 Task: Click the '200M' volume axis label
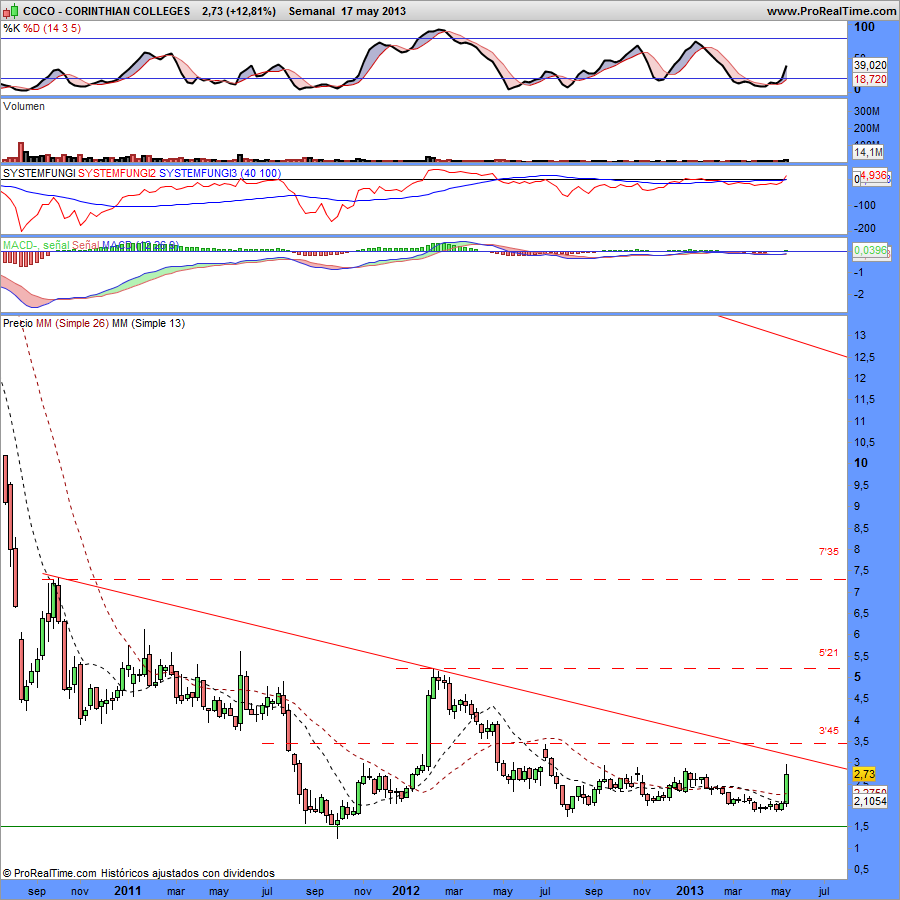[x=867, y=128]
